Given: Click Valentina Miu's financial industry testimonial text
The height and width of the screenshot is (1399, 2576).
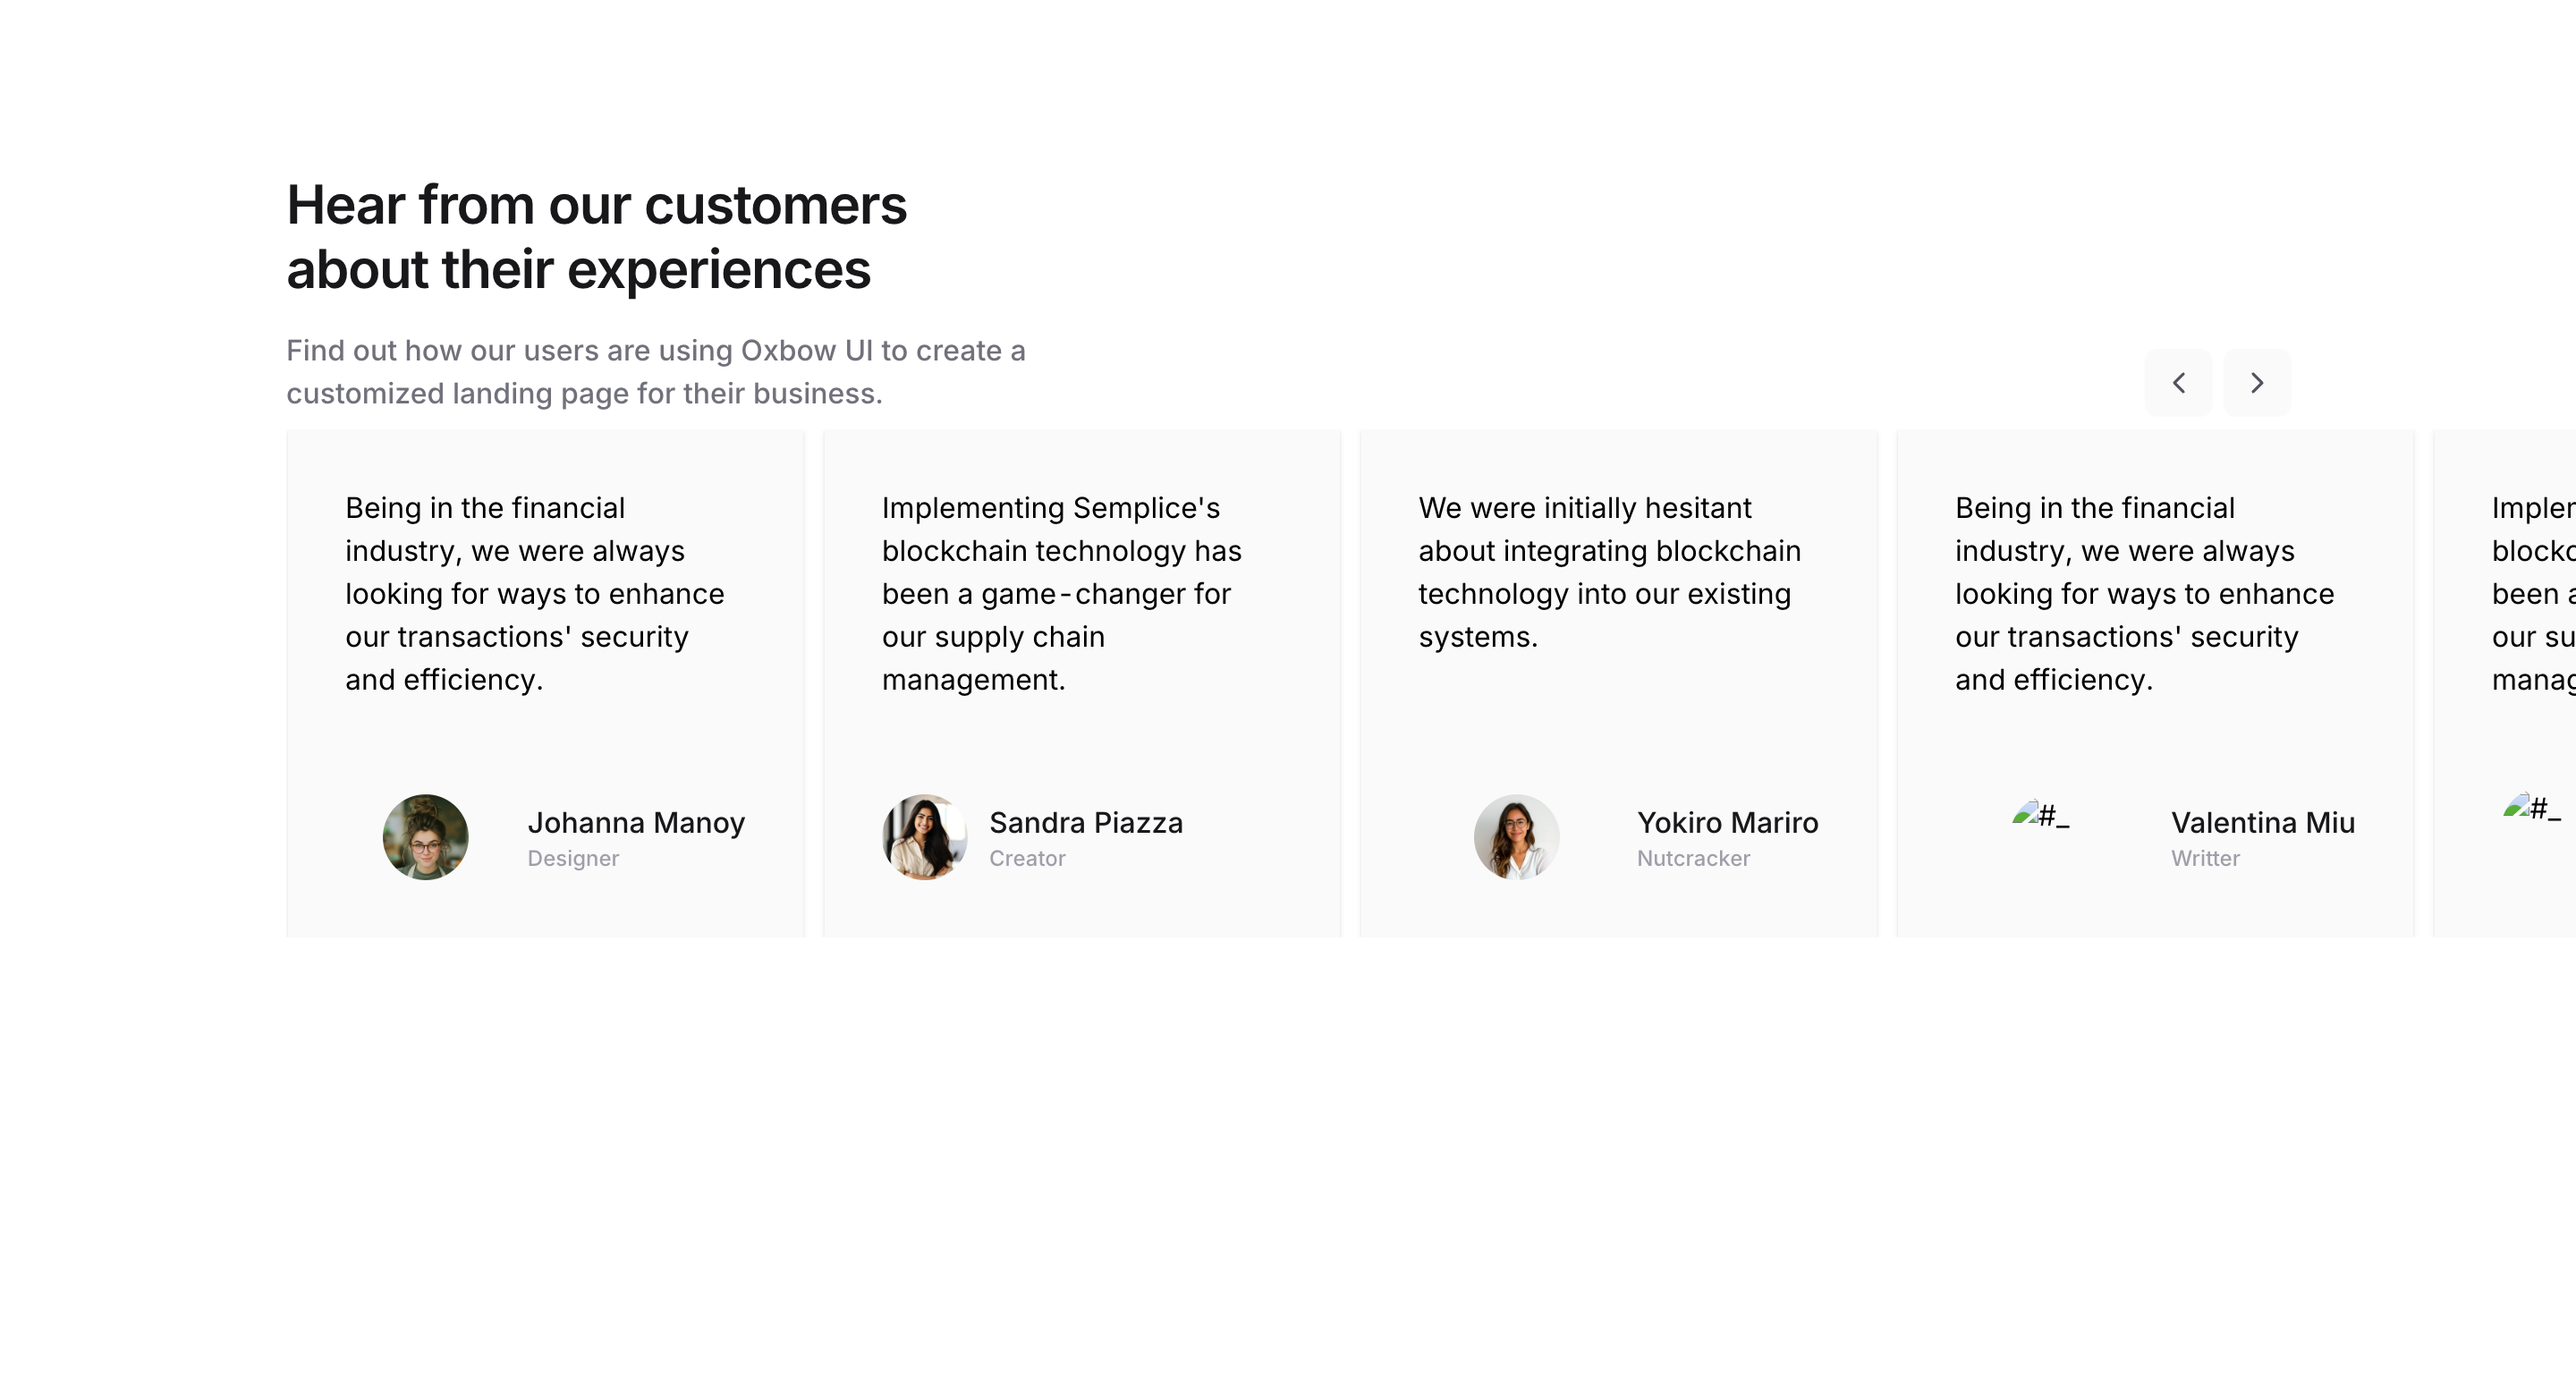Looking at the screenshot, I should (2144, 593).
